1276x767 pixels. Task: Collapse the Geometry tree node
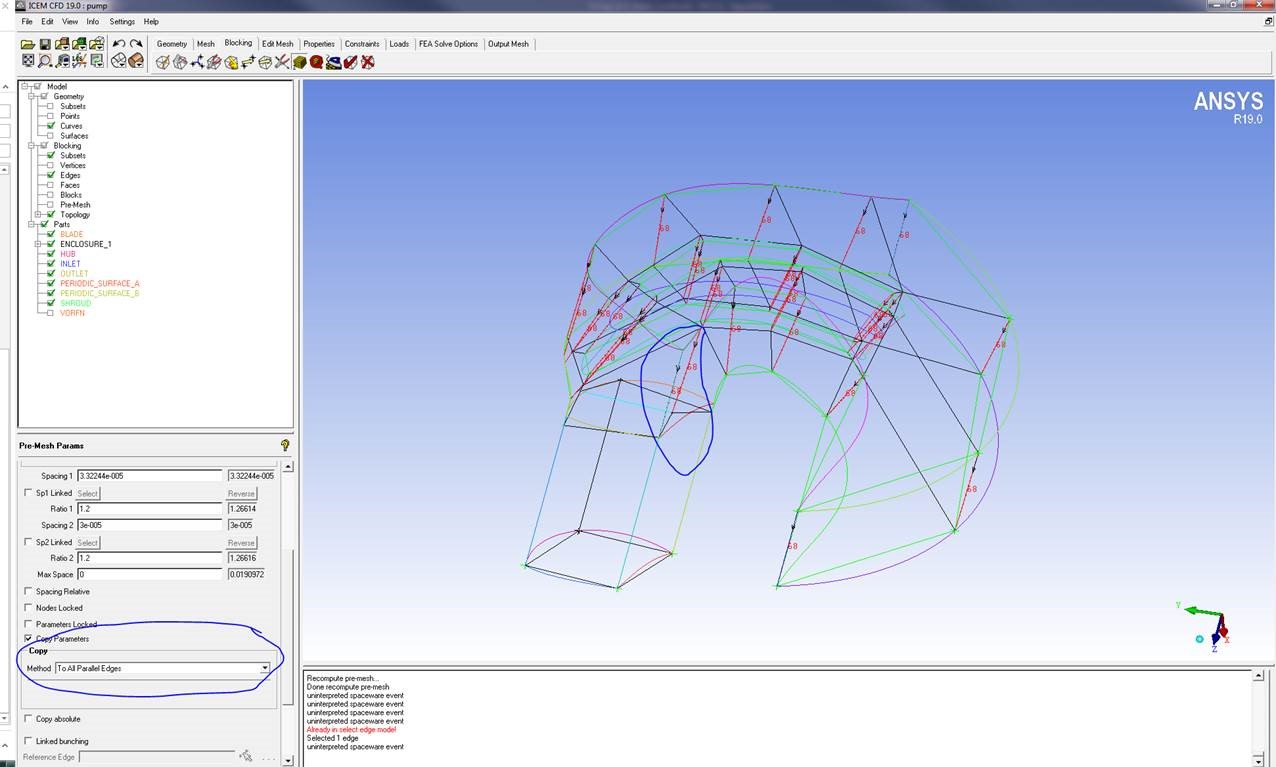(31, 96)
